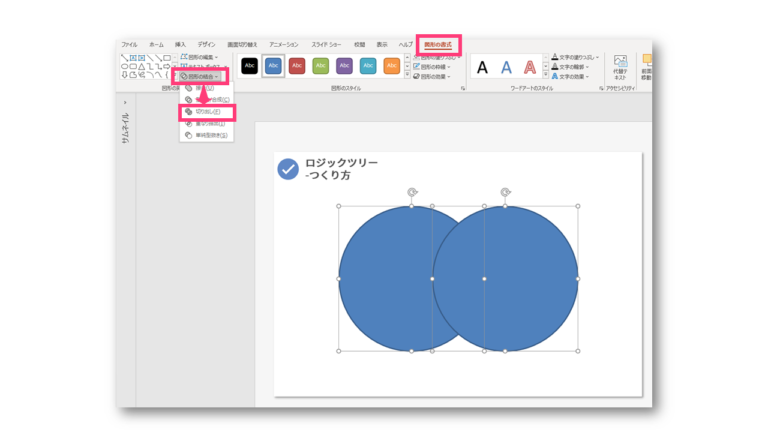This screenshot has width=768, height=432.
Task: Open 図形の効果 effects dropdown
Action: pyautogui.click(x=432, y=76)
